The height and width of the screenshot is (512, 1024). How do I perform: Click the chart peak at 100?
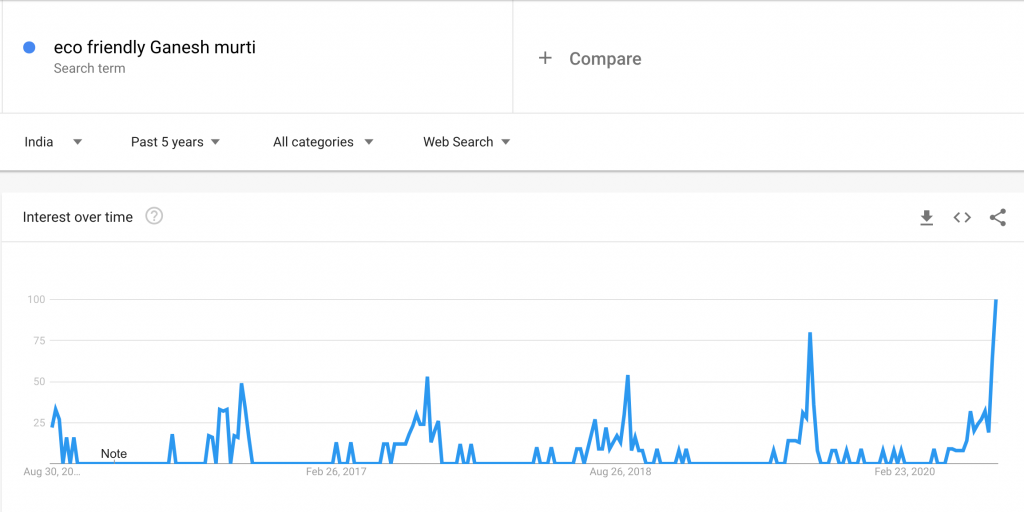(996, 300)
